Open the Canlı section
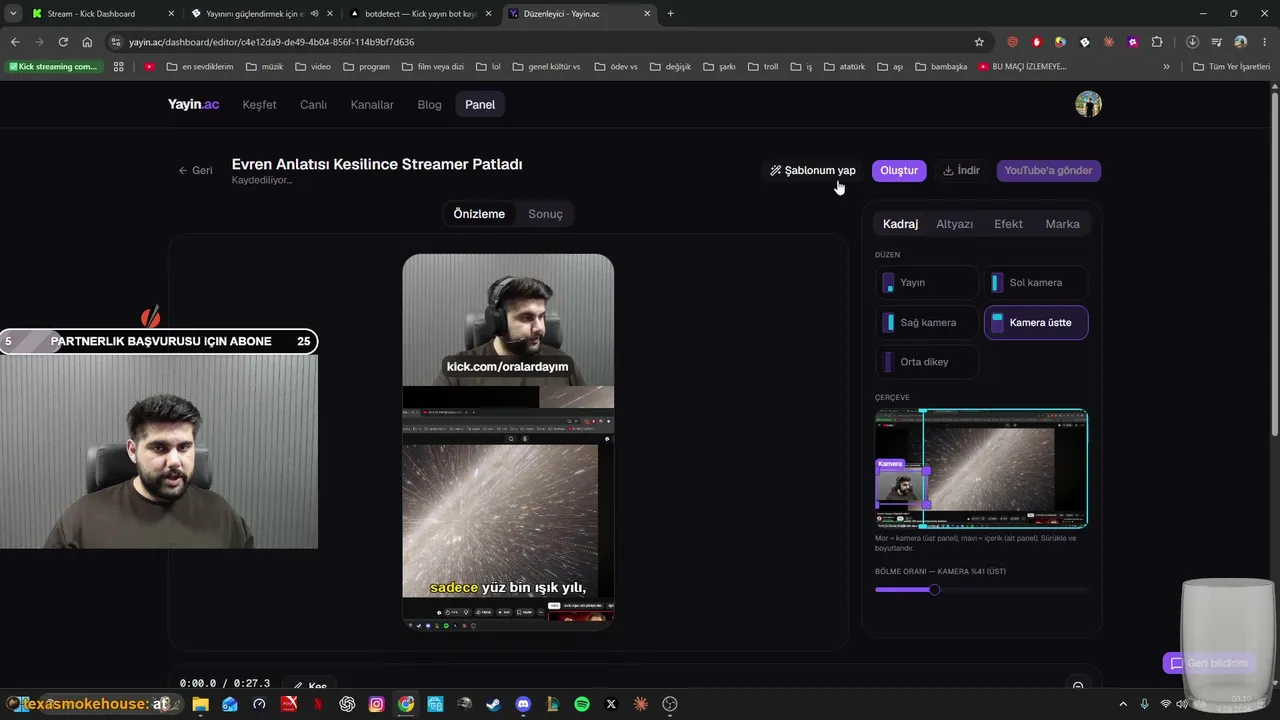 tap(314, 105)
